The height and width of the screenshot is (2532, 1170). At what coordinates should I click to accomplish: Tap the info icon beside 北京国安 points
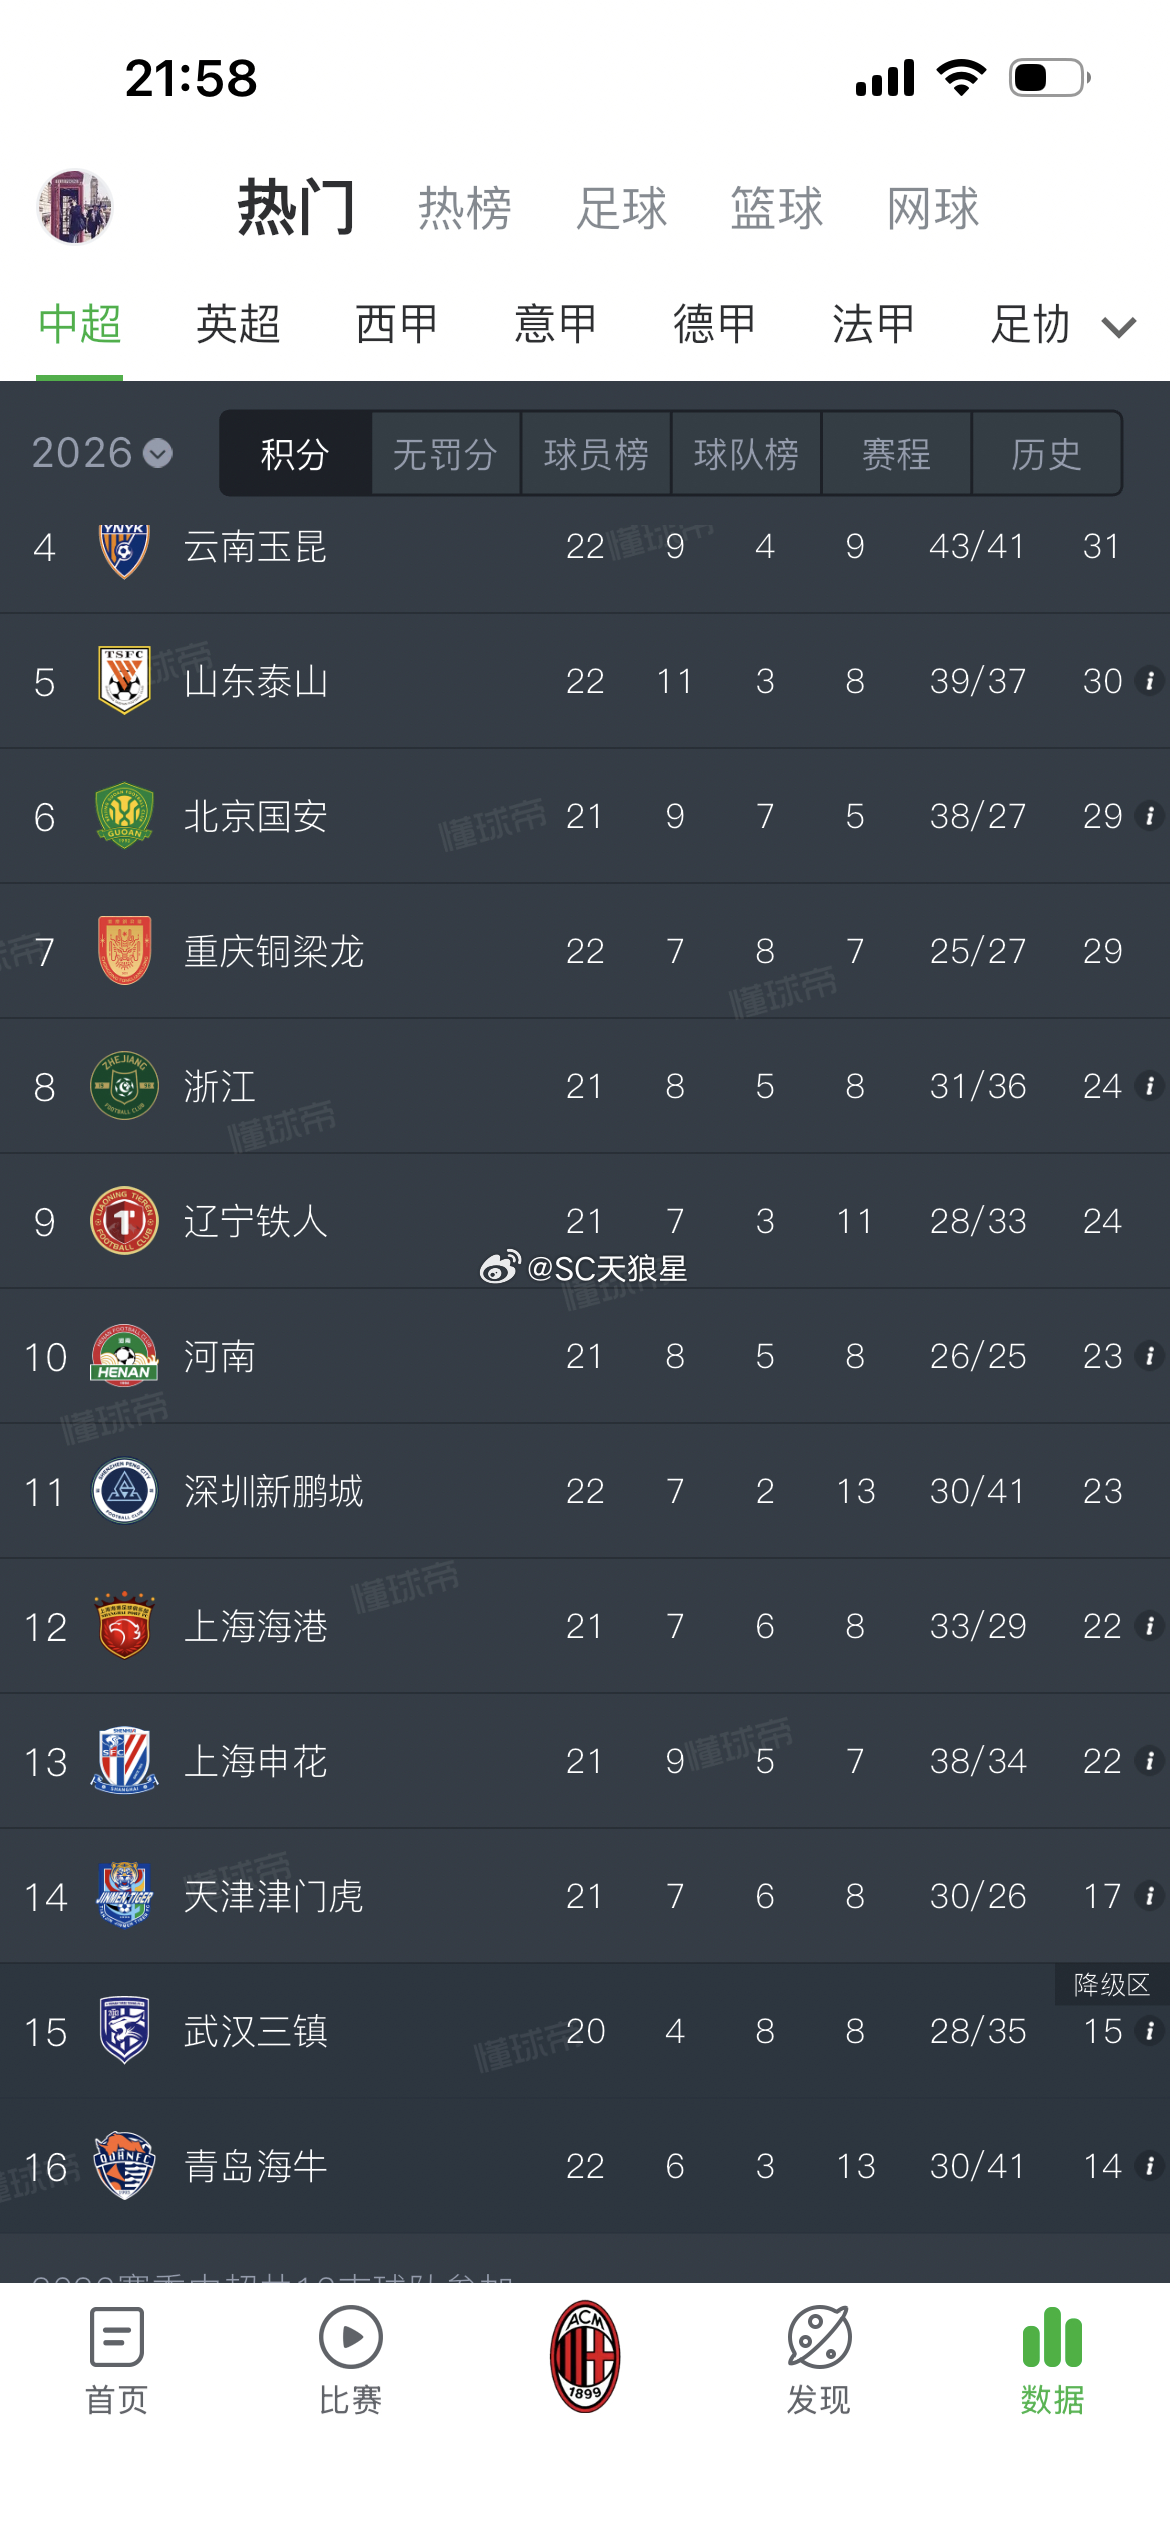click(x=1150, y=816)
